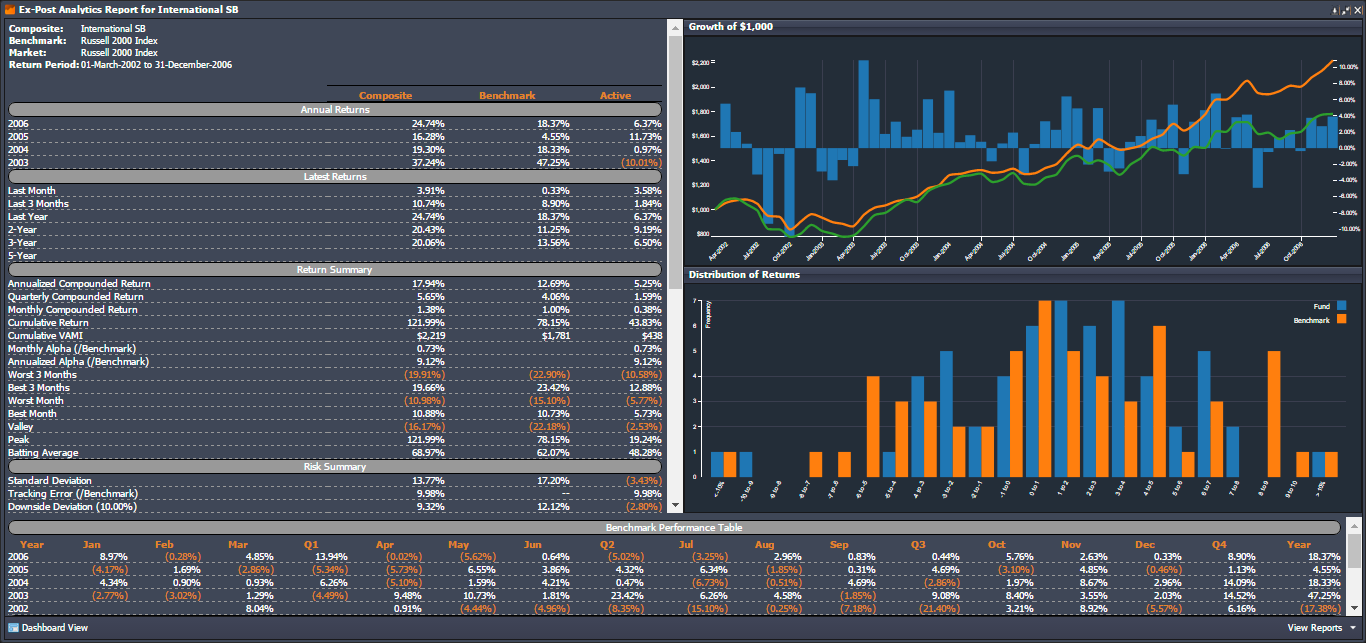Select the Composite column header
This screenshot has width=1366, height=643.
[385, 96]
